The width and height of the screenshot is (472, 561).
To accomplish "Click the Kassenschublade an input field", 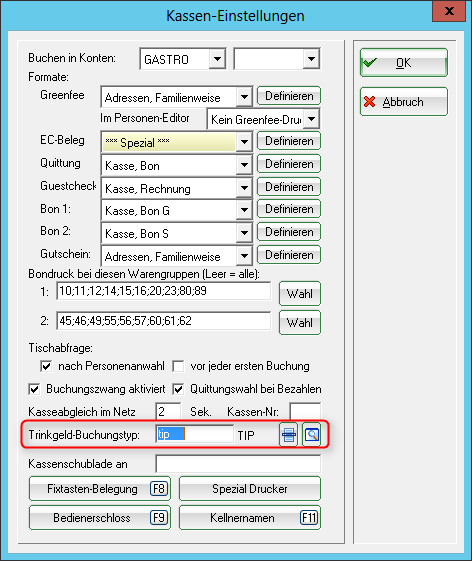I will pos(238,464).
